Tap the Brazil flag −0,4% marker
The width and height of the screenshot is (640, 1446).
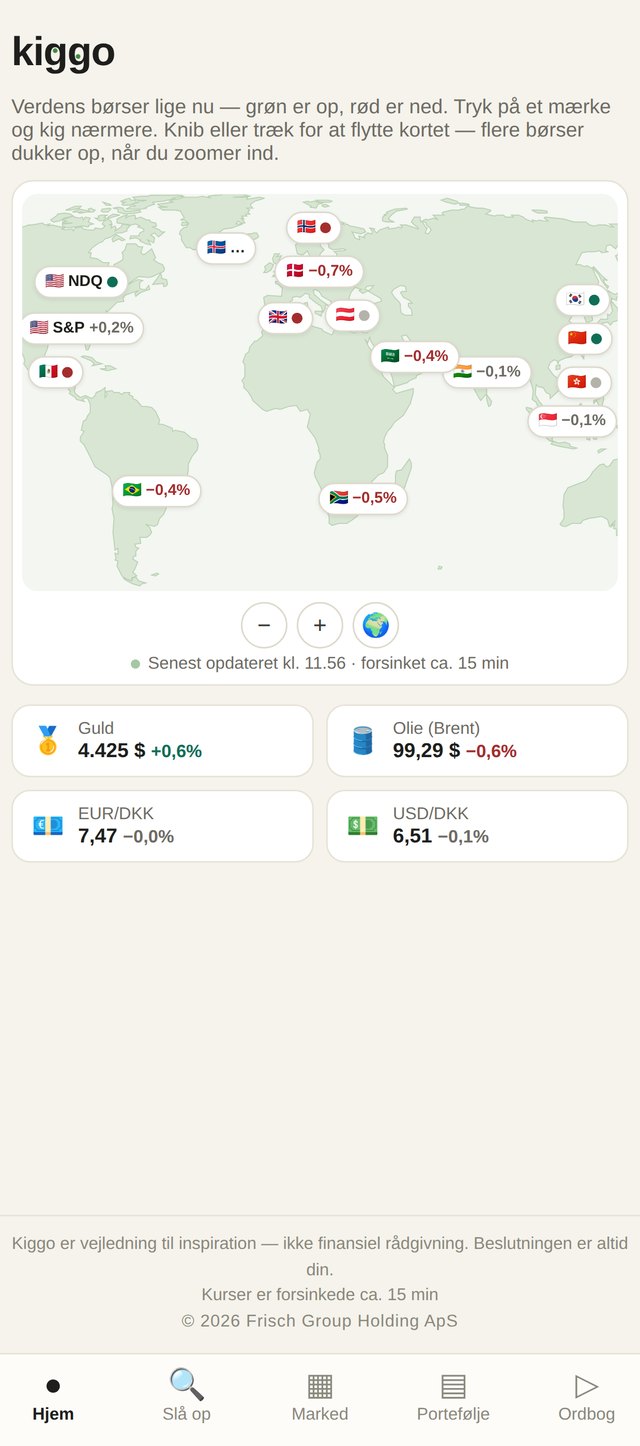click(x=157, y=490)
